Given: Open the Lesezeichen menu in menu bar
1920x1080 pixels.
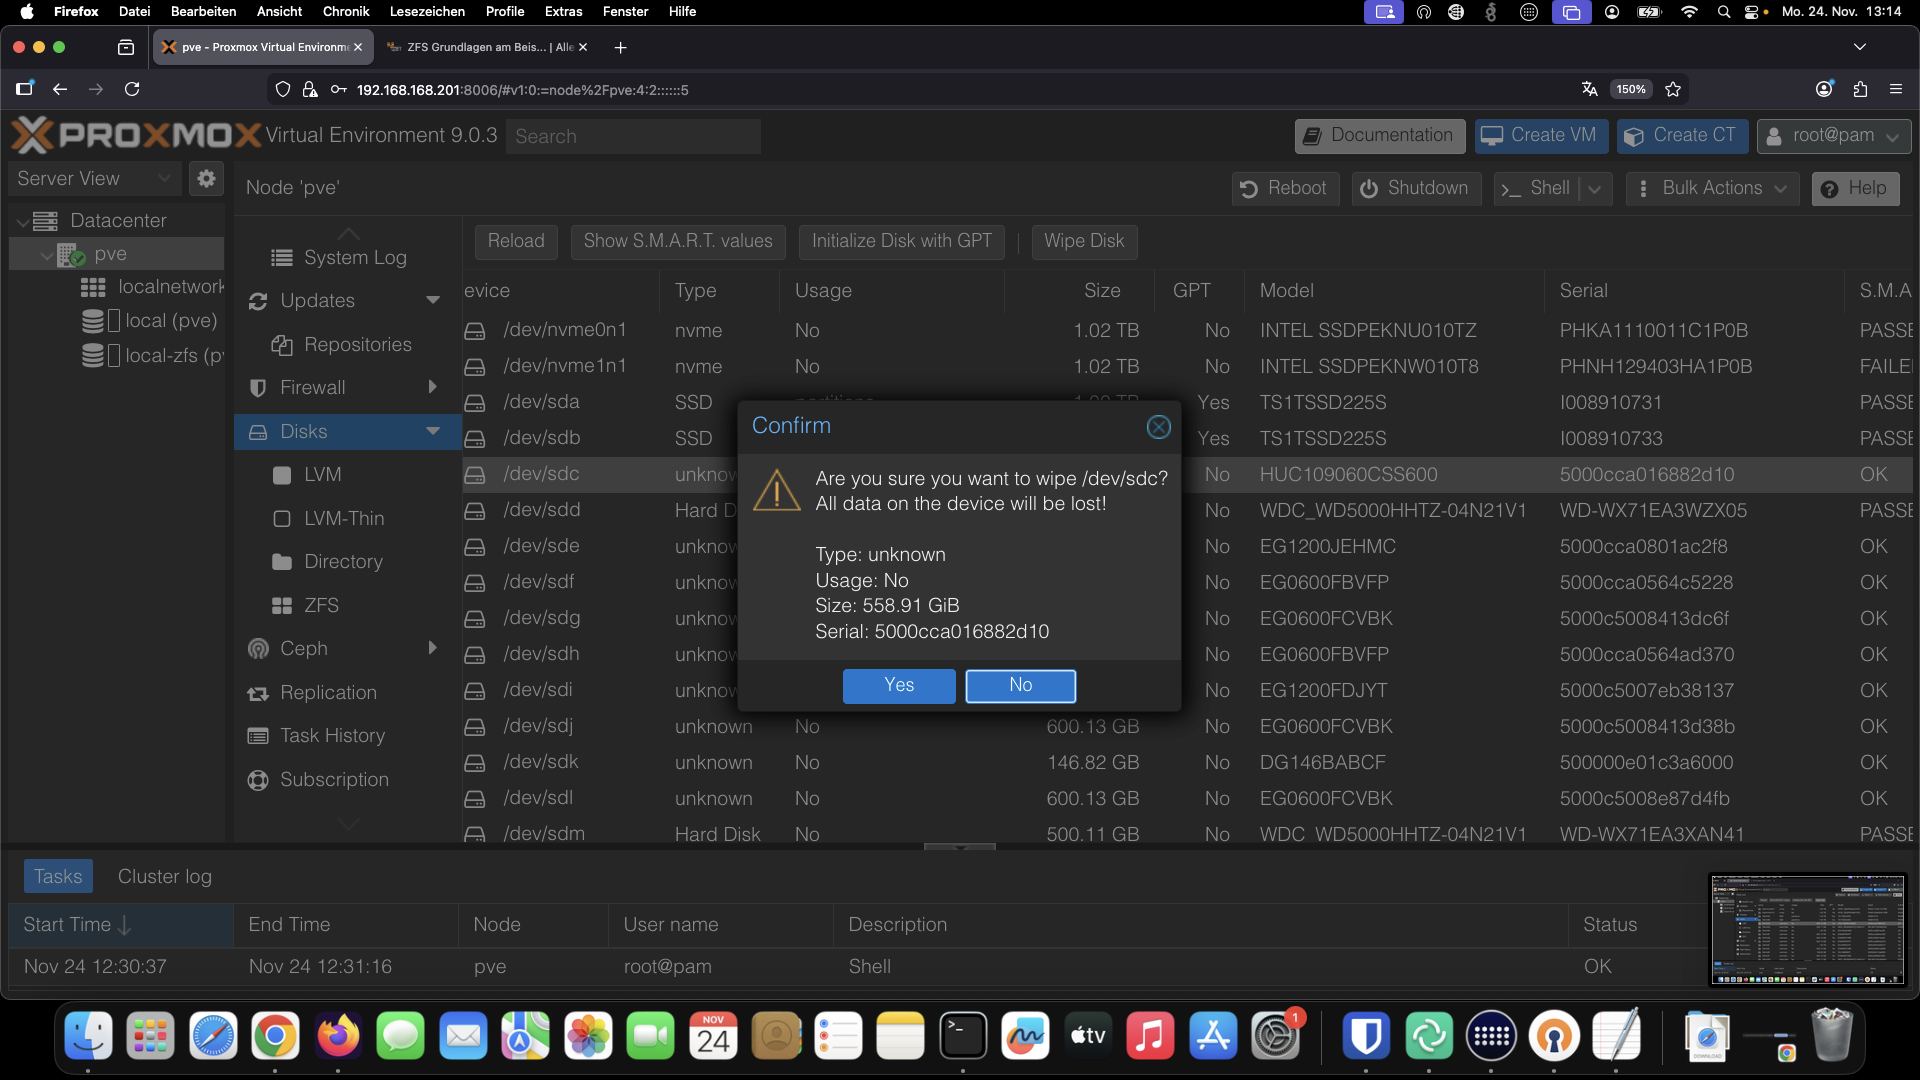Looking at the screenshot, I should pyautogui.click(x=427, y=12).
